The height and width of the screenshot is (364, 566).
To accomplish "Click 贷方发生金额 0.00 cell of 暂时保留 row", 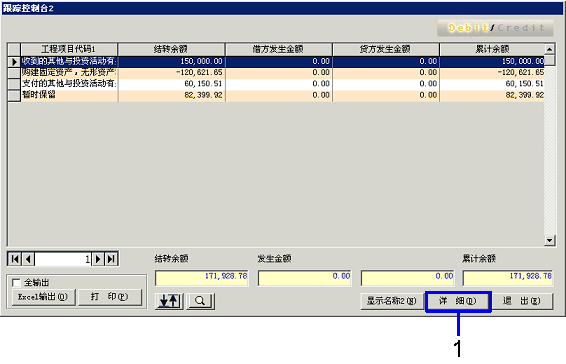I will (386, 95).
